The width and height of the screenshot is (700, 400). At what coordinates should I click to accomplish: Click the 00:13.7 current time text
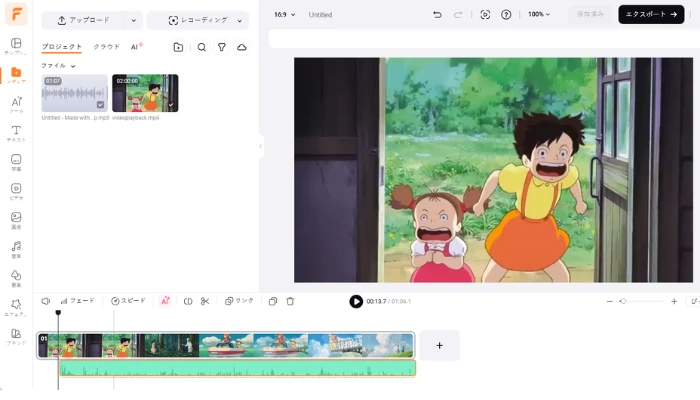[x=376, y=302]
